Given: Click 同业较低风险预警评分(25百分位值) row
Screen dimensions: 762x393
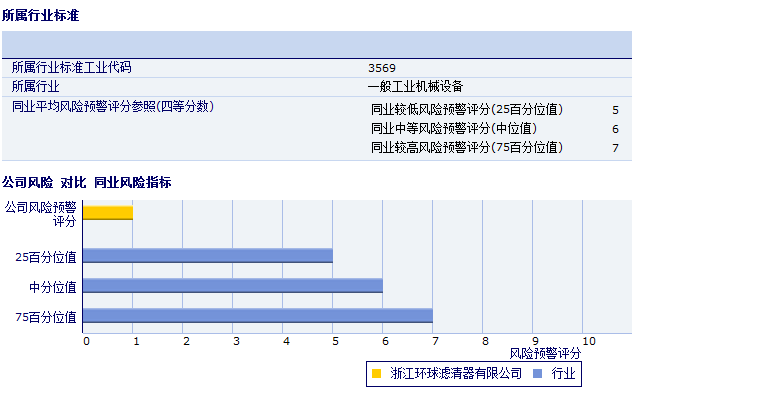Looking at the screenshot, I should [495, 110].
